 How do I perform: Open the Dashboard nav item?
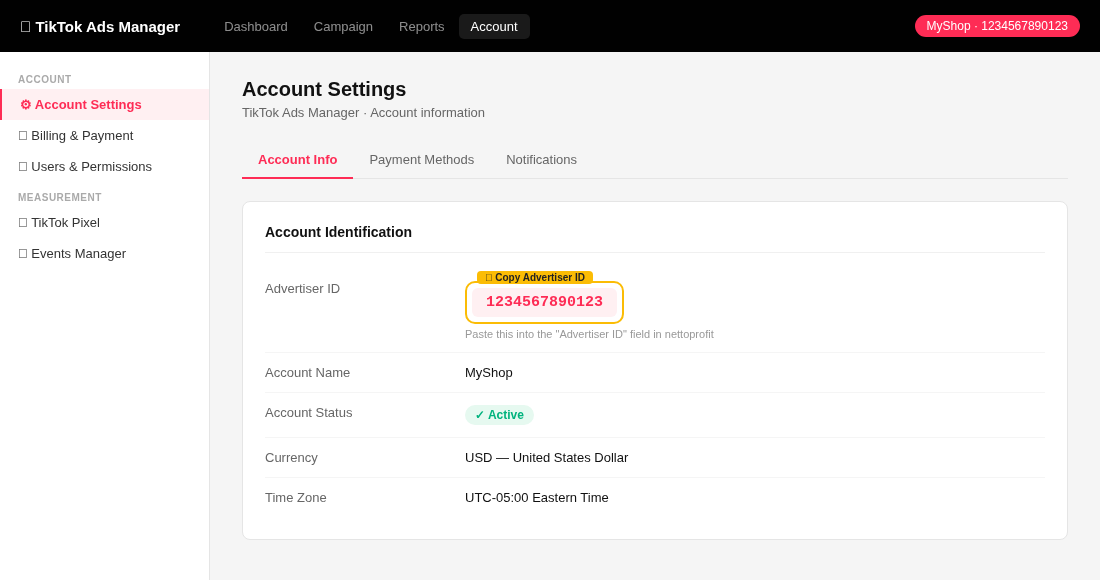255,27
